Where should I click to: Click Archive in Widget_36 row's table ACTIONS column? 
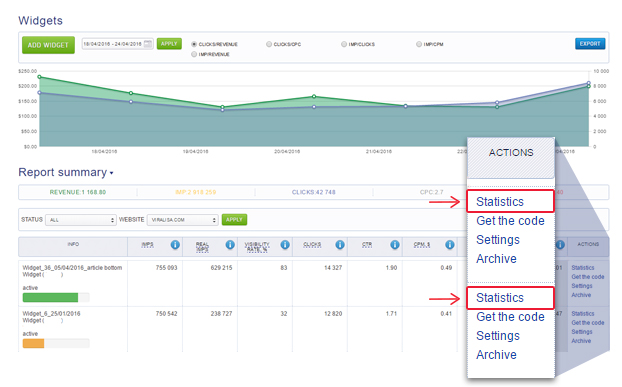click(x=581, y=295)
